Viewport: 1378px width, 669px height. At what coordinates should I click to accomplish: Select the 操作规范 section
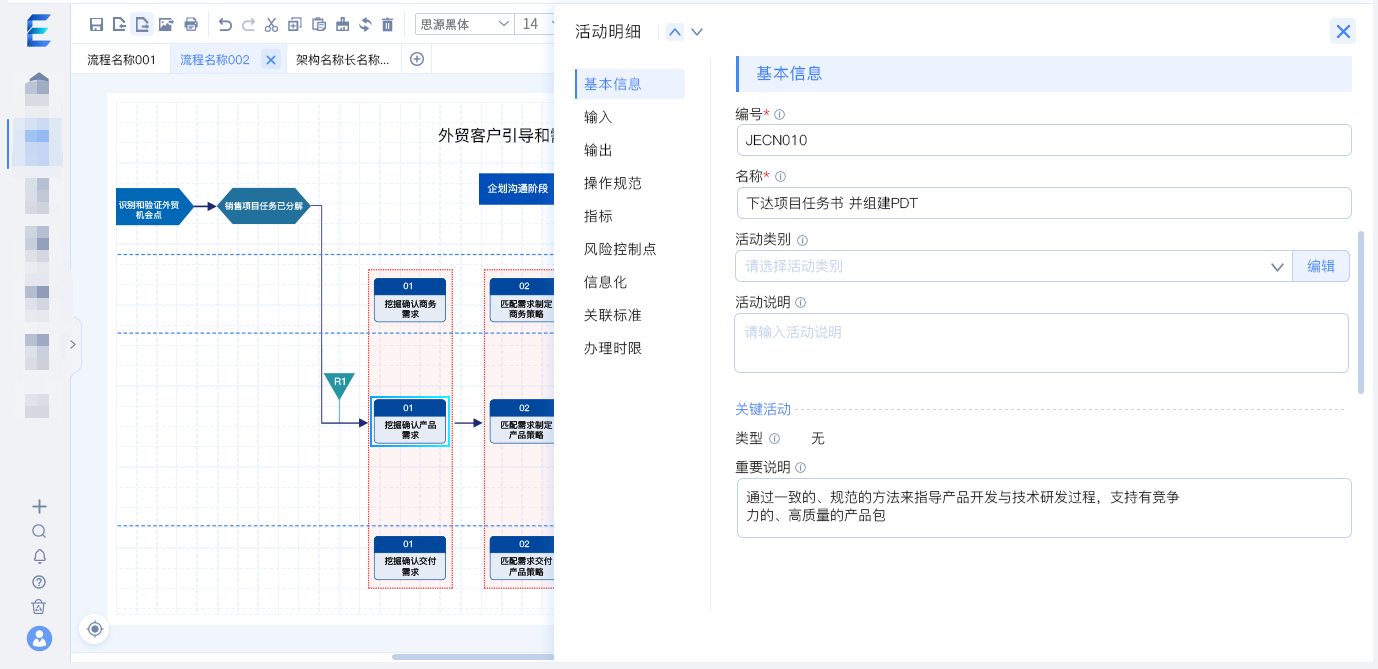coord(612,183)
